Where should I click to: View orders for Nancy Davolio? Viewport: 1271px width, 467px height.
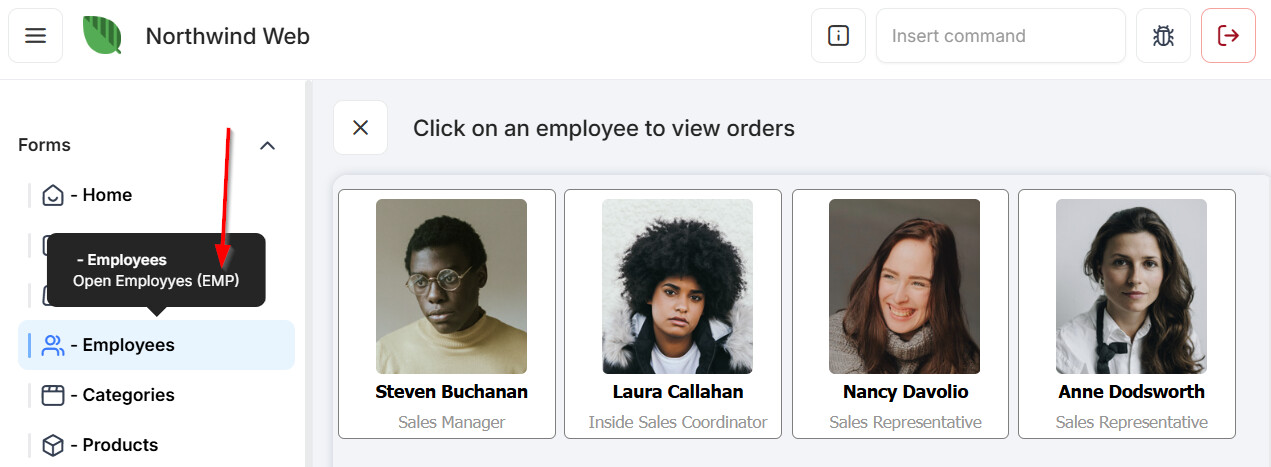[x=904, y=314]
